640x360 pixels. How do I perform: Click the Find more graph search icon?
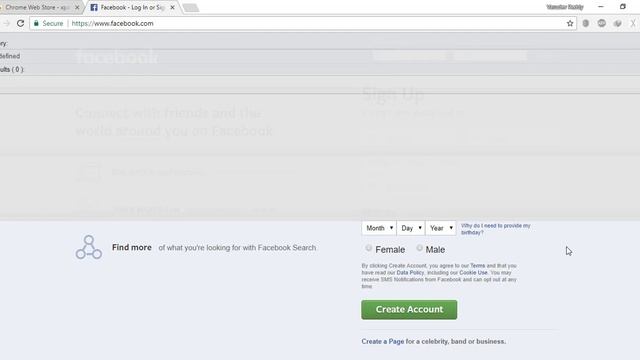tap(89, 247)
